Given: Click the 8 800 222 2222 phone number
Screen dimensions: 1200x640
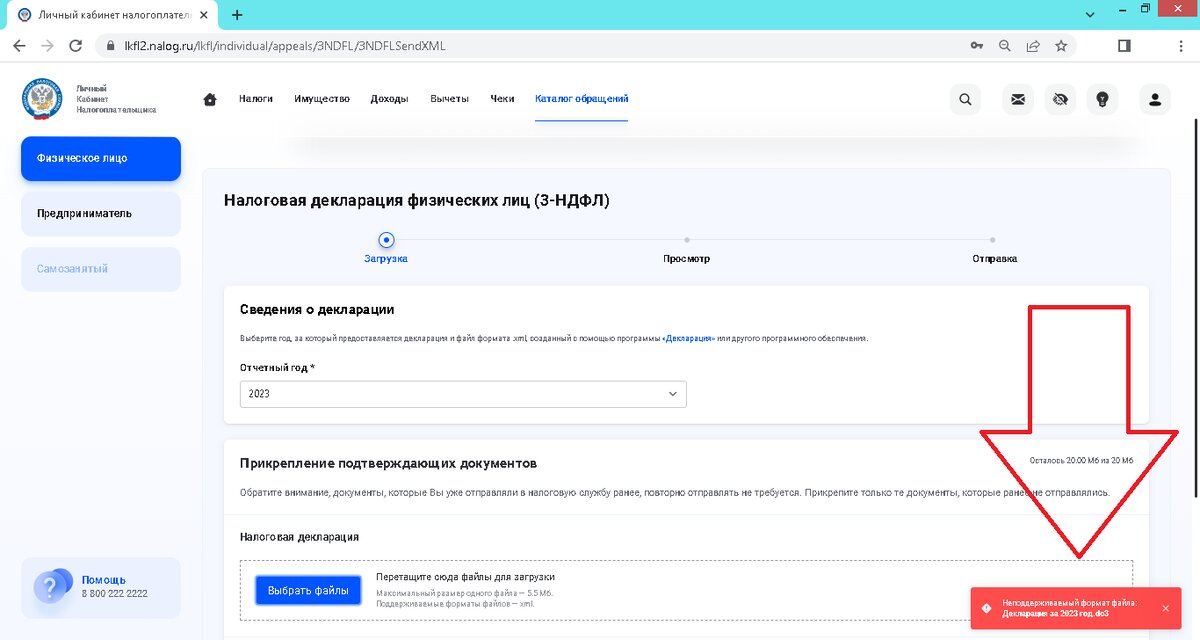Looking at the screenshot, I should 114,594.
